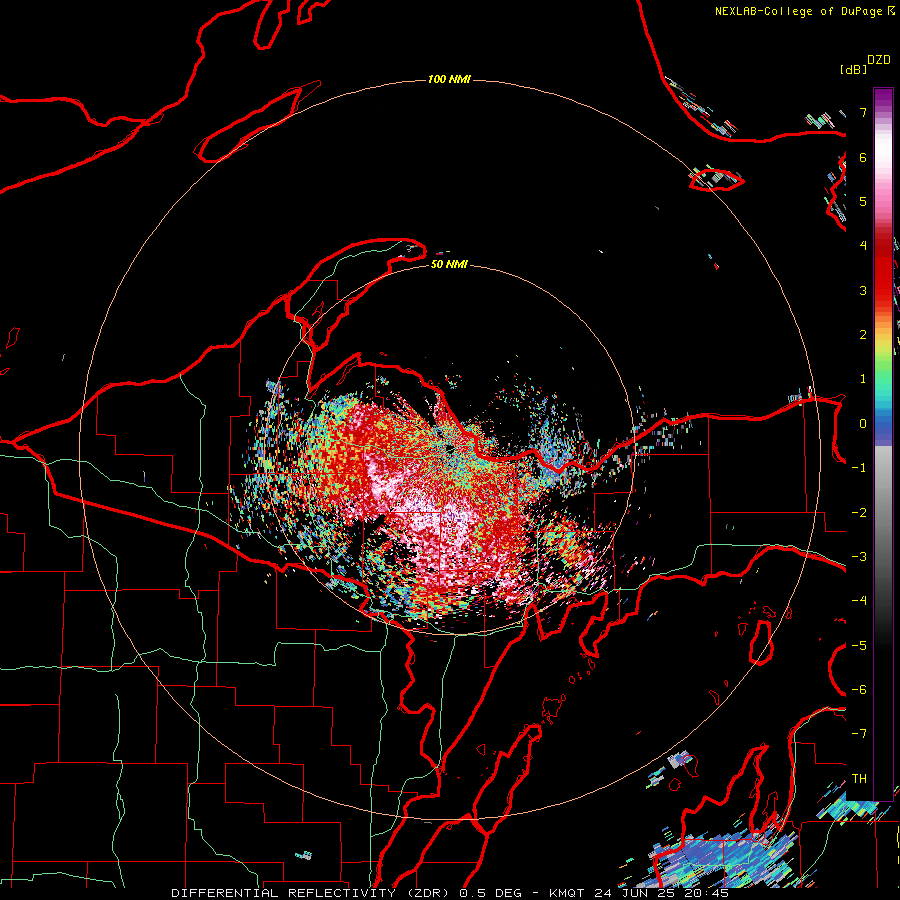Click the 6 value on color scale
This screenshot has width=900, height=900.
pyautogui.click(x=863, y=157)
